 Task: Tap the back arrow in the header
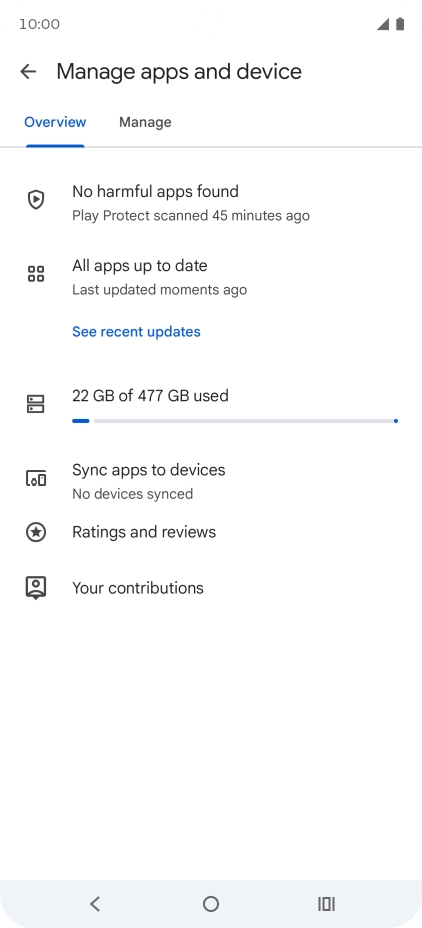coord(28,72)
